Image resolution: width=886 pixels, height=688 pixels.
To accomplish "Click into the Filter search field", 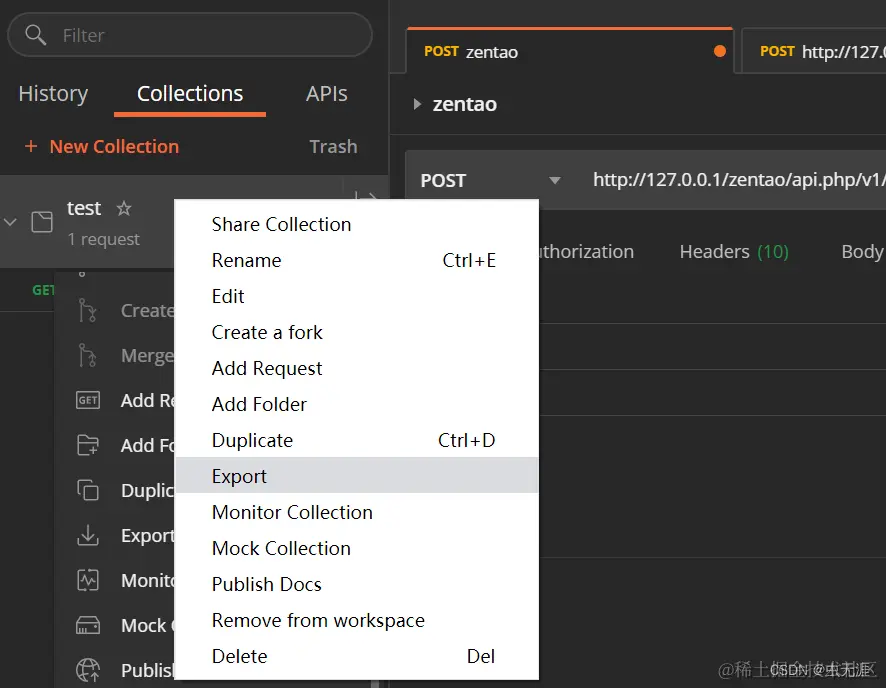I will point(190,35).
